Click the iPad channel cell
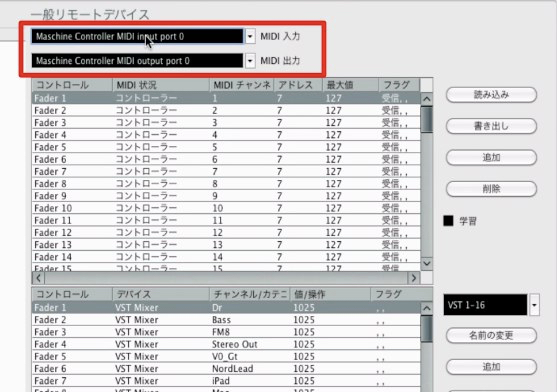The height and width of the screenshot is (392, 557). pyautogui.click(x=221, y=381)
